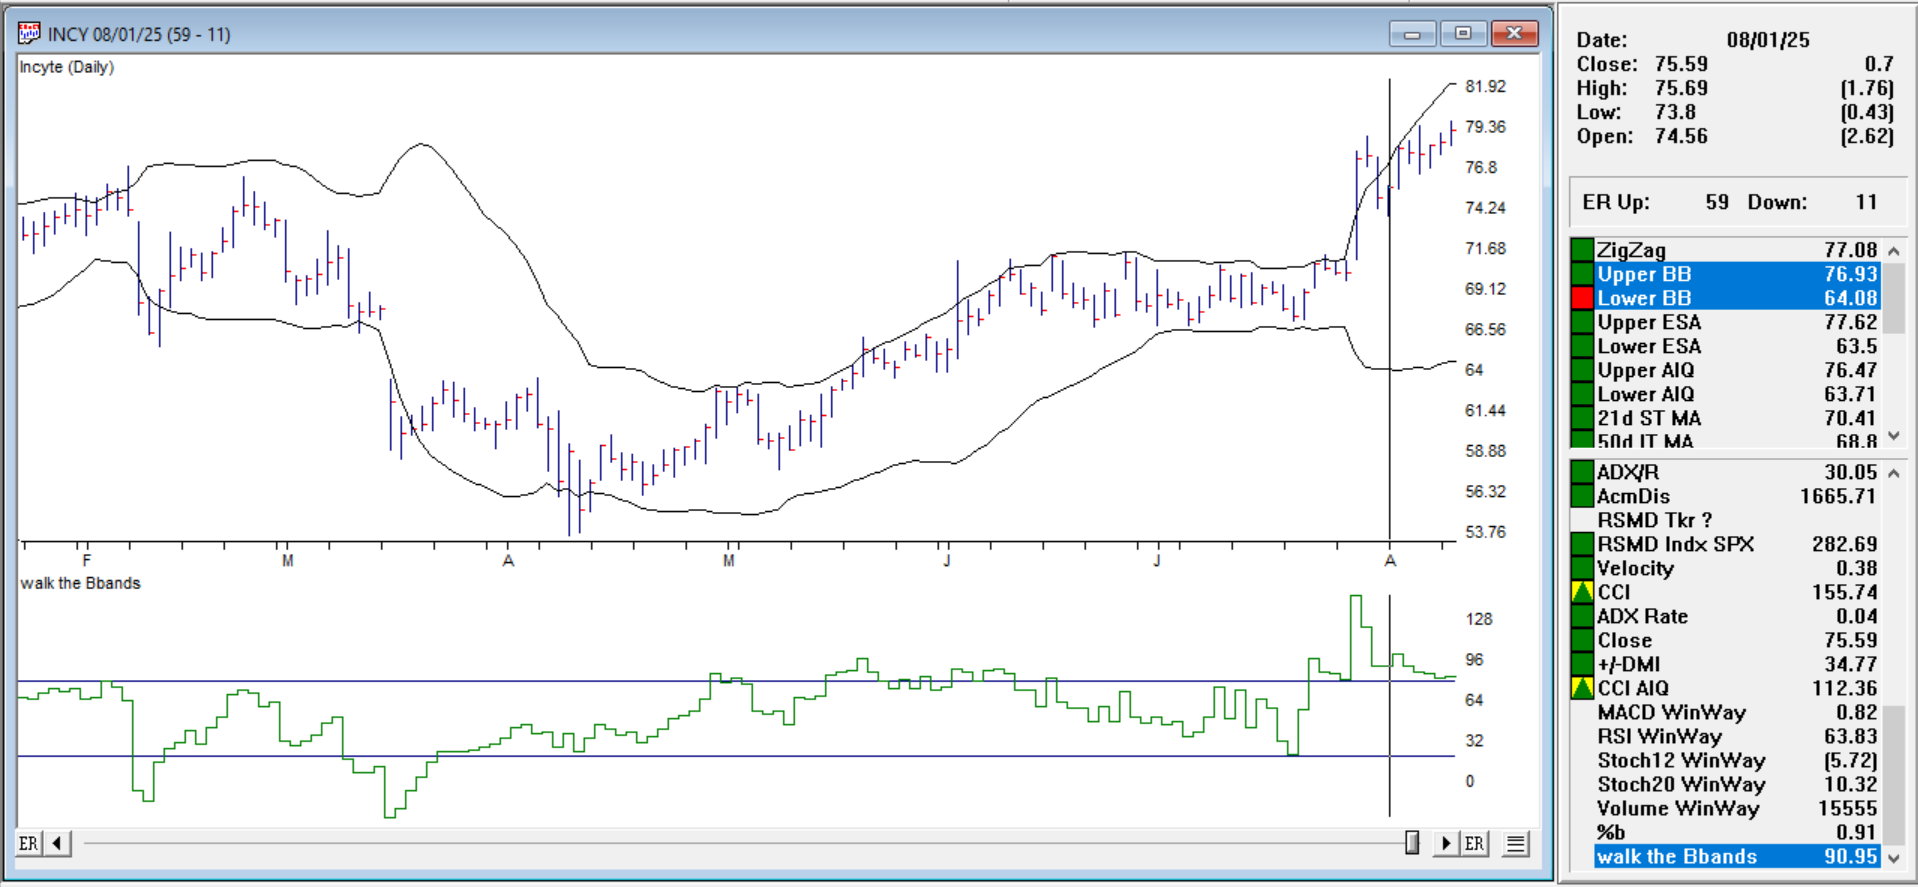Select RSMD Tkr ? row

tap(1737, 520)
